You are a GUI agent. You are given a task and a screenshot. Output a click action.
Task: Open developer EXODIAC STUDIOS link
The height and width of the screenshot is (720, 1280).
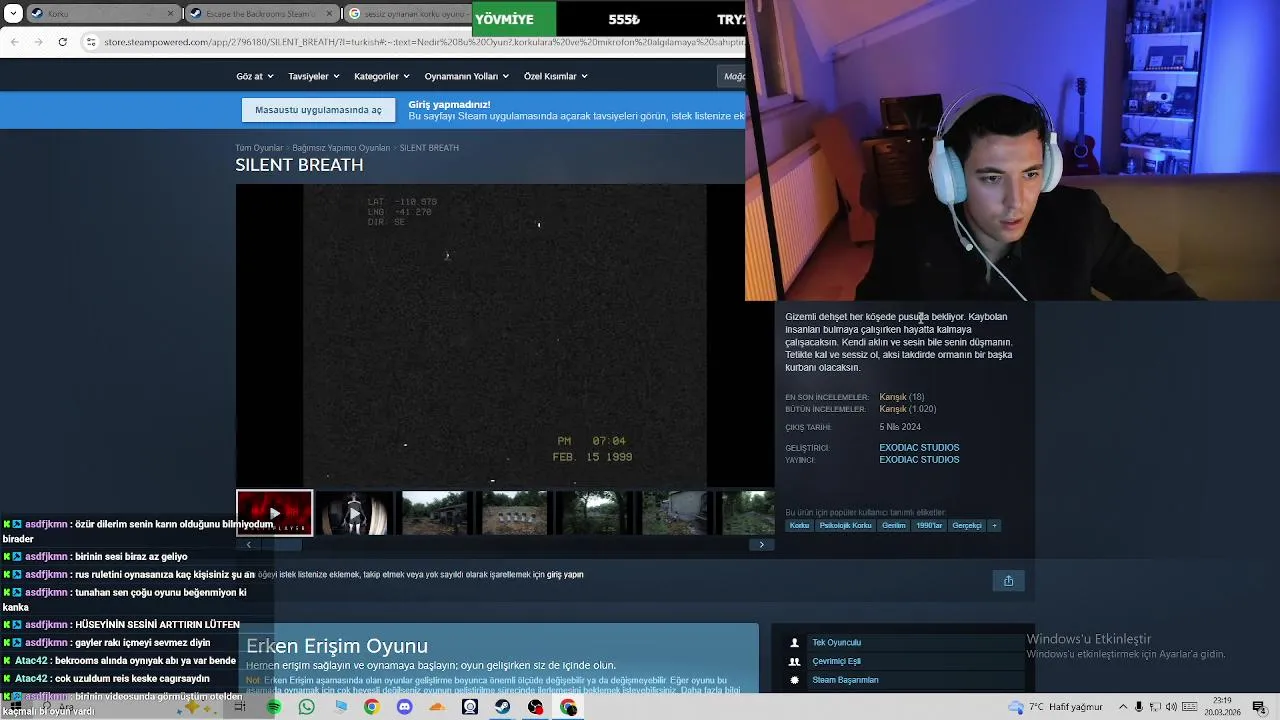click(919, 448)
